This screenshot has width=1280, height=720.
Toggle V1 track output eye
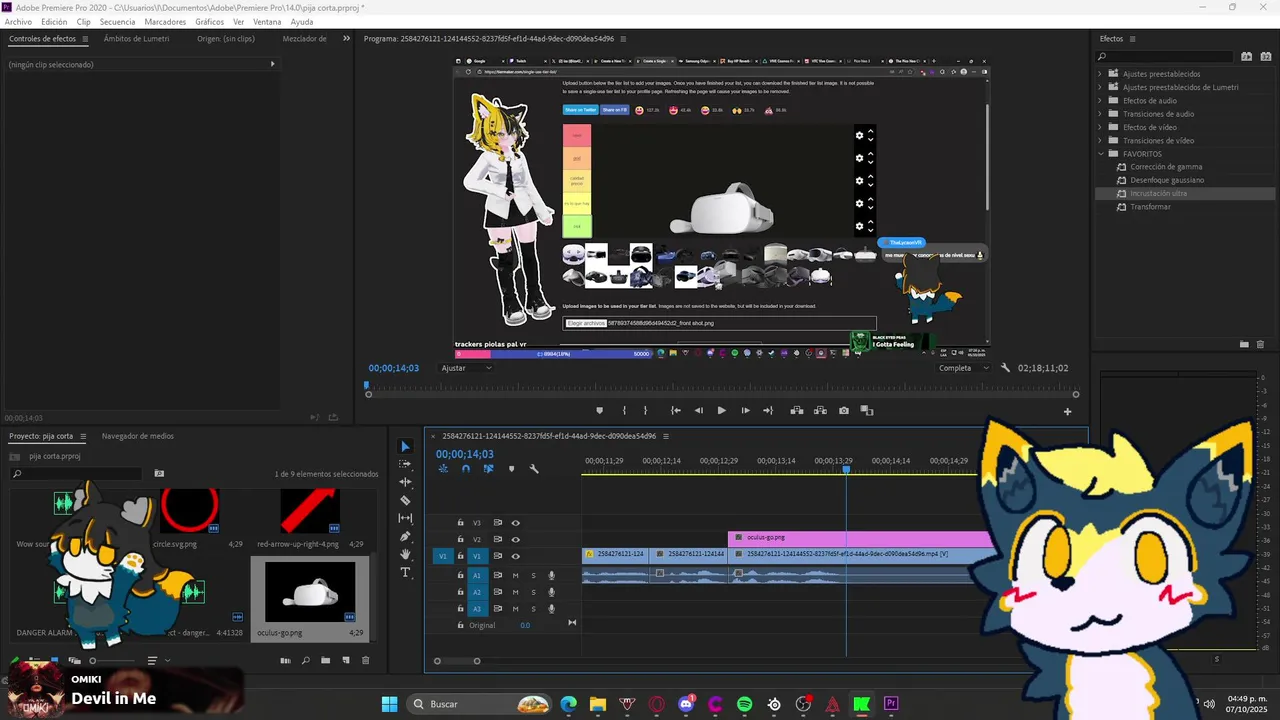[x=516, y=556]
